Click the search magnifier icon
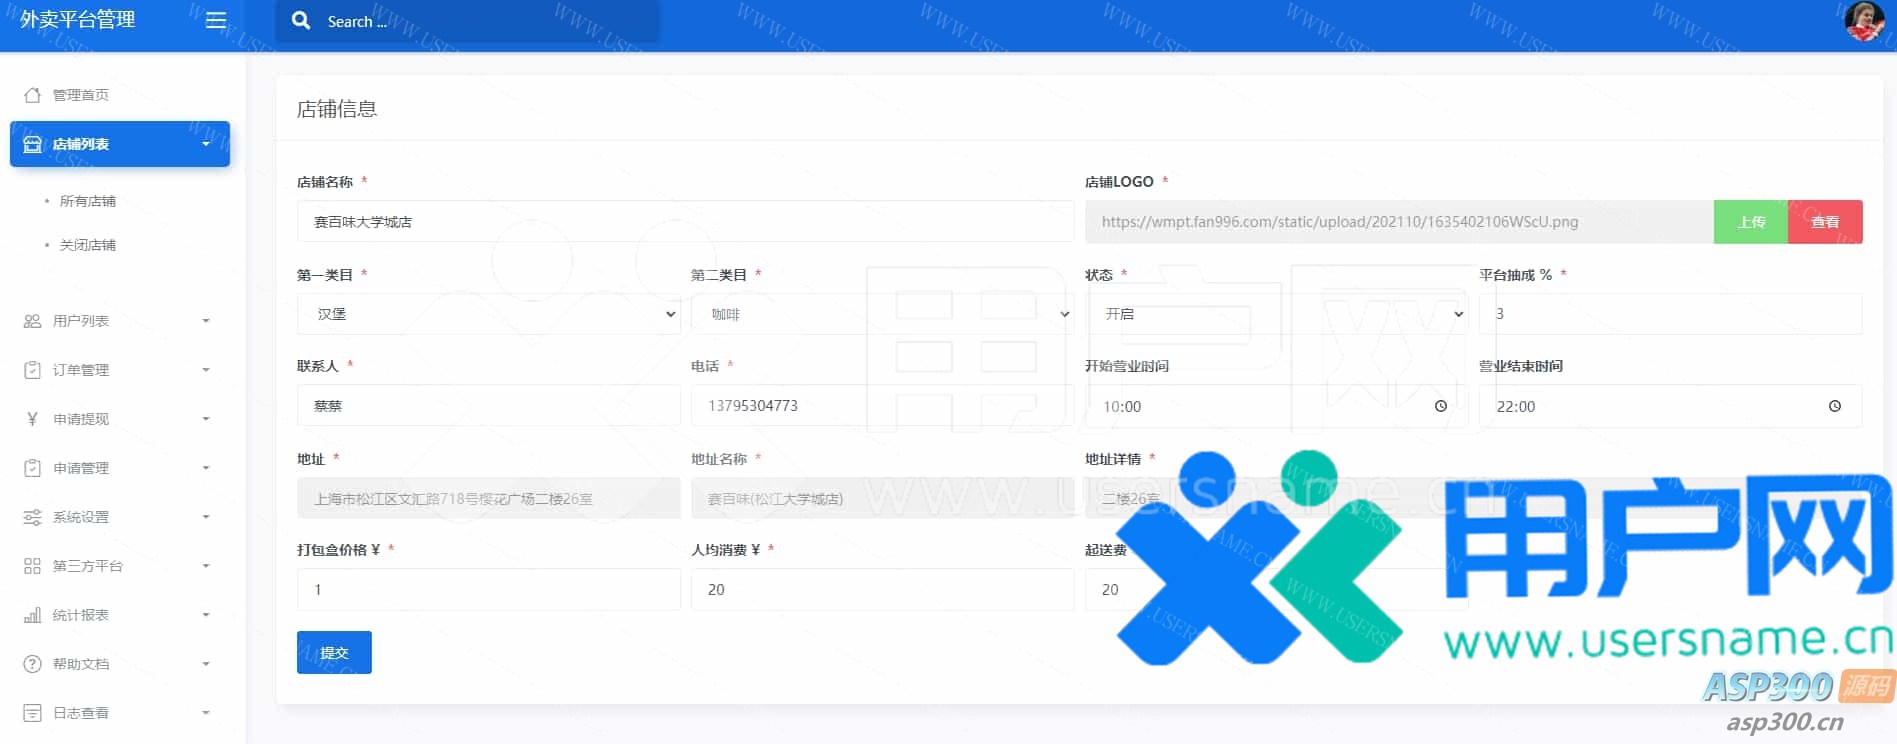Screen dimensions: 1897x744 tap(300, 21)
